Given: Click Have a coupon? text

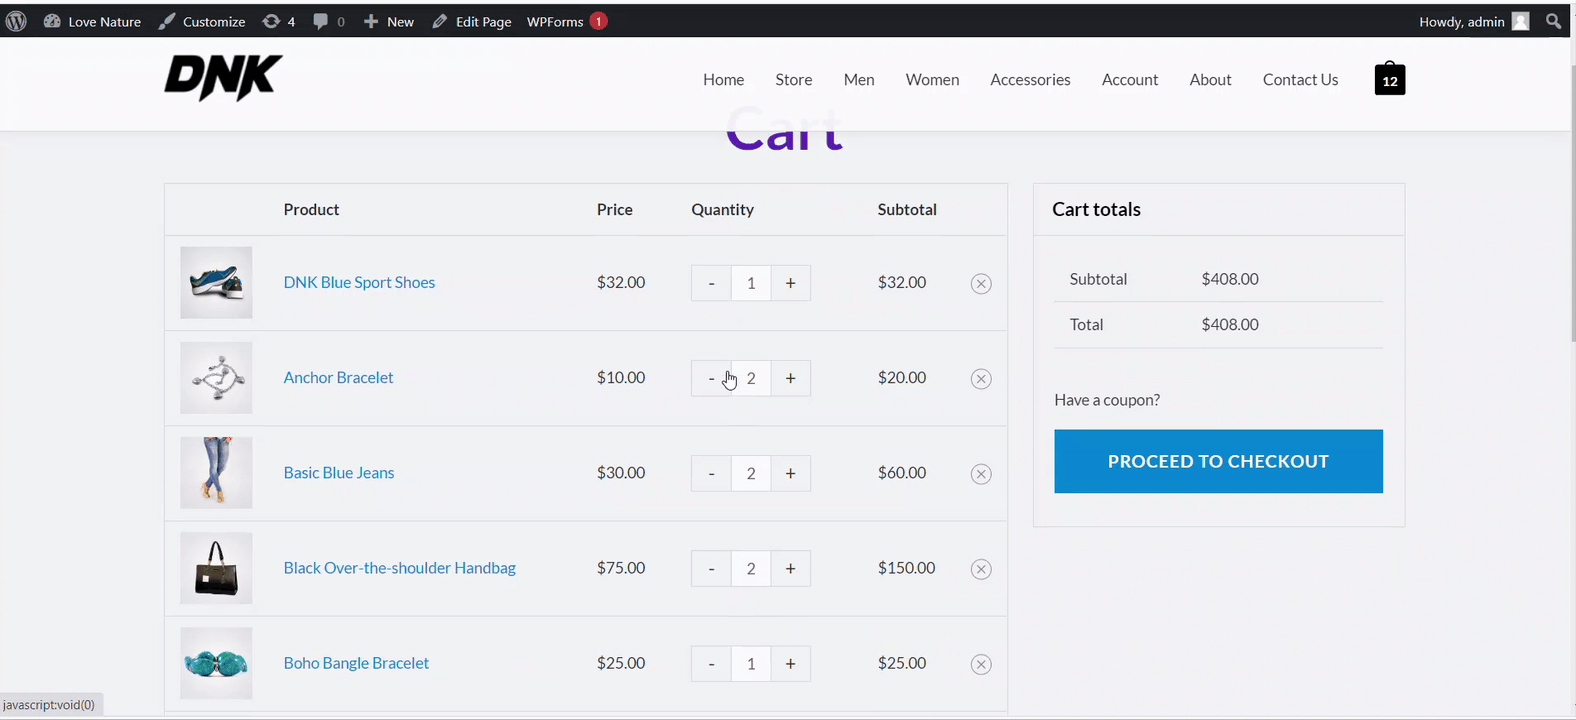Looking at the screenshot, I should point(1107,399).
